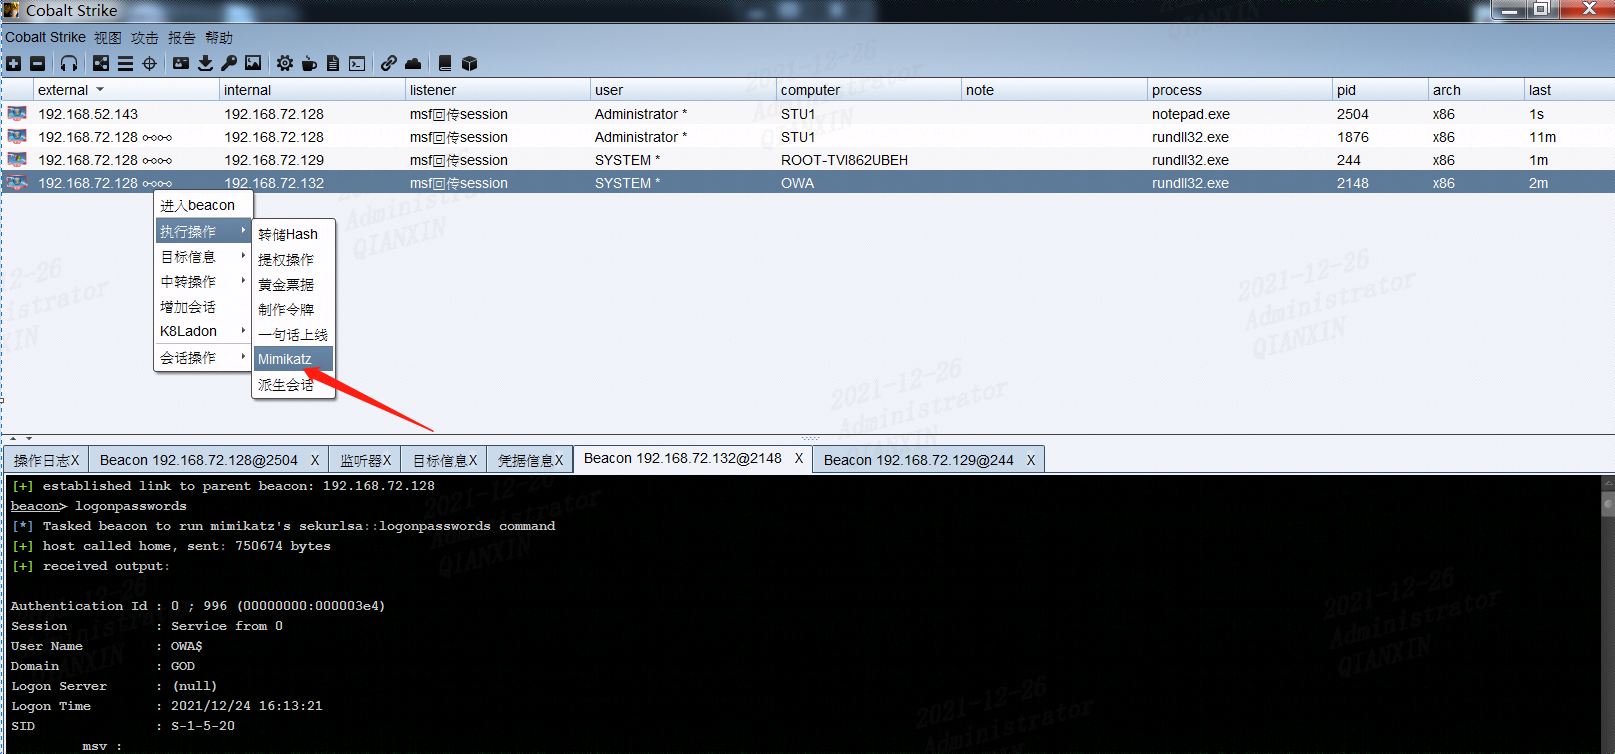Open help via the book icon

(x=445, y=63)
